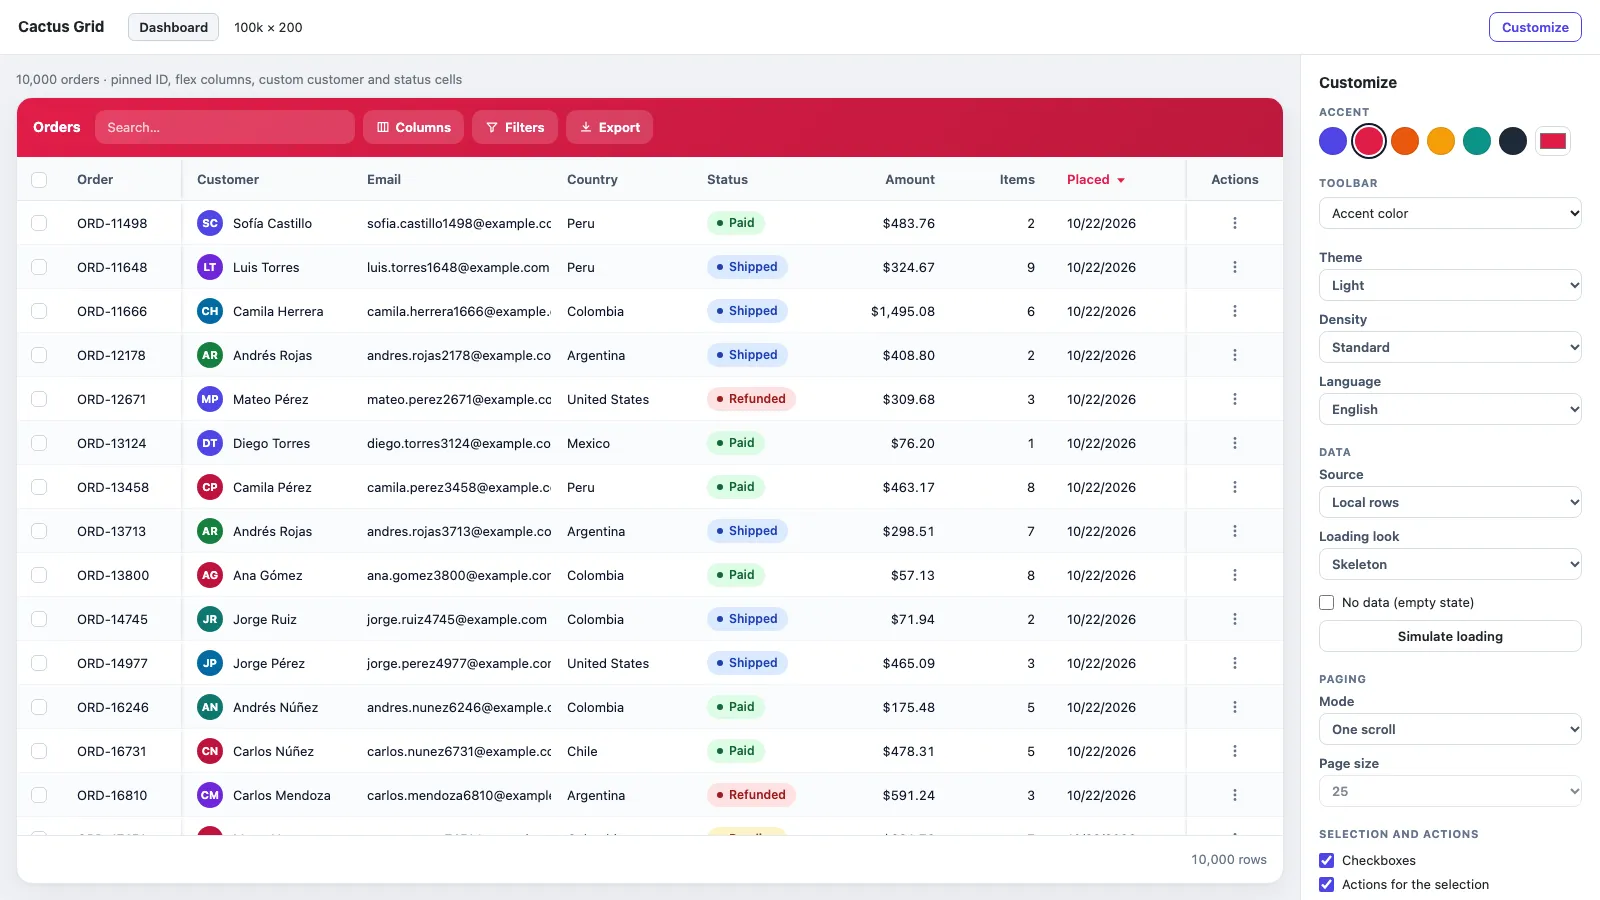
Task: Select the checkbox for order ORD-12671
Action: (39, 399)
